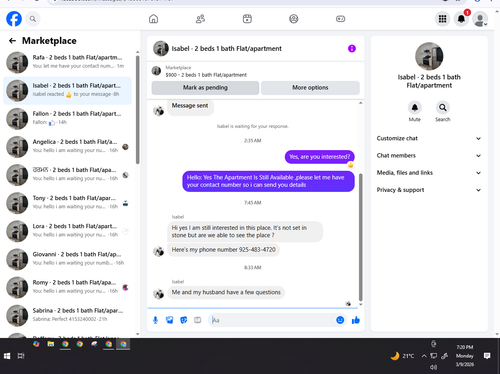The height and width of the screenshot is (374, 500).
Task: Open the Windows Start menu
Action: coord(7,356)
